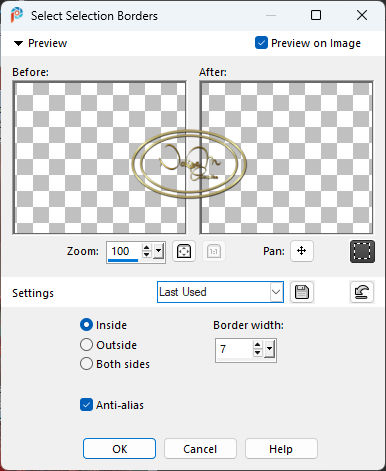Collapse the Preview section triangle
This screenshot has width=386, height=471.
[x=18, y=43]
